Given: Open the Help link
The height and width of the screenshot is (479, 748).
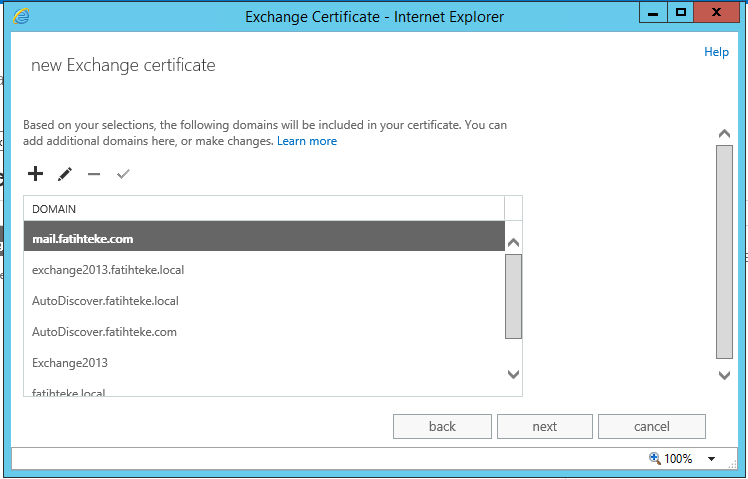Looking at the screenshot, I should click(x=716, y=52).
